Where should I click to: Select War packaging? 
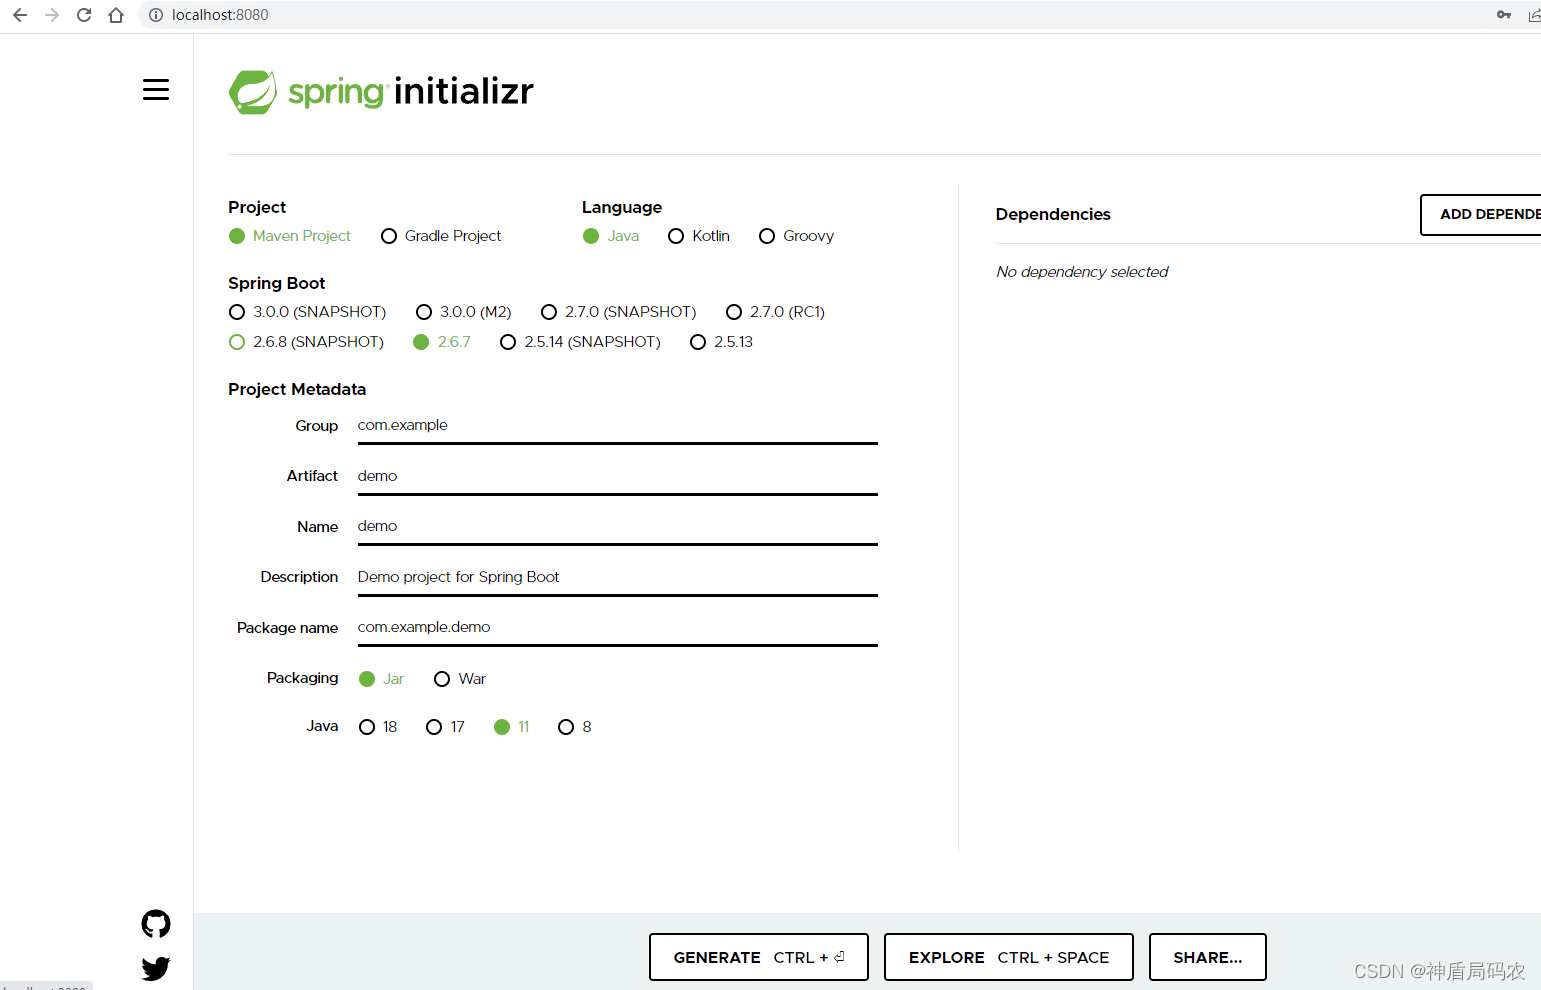(460, 679)
